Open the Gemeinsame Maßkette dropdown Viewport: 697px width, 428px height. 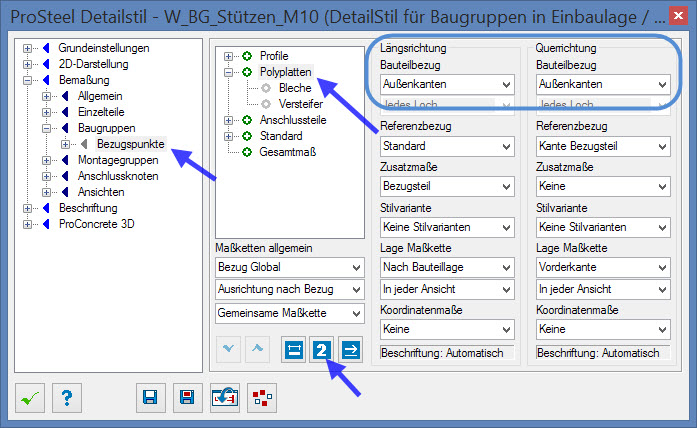pos(290,313)
